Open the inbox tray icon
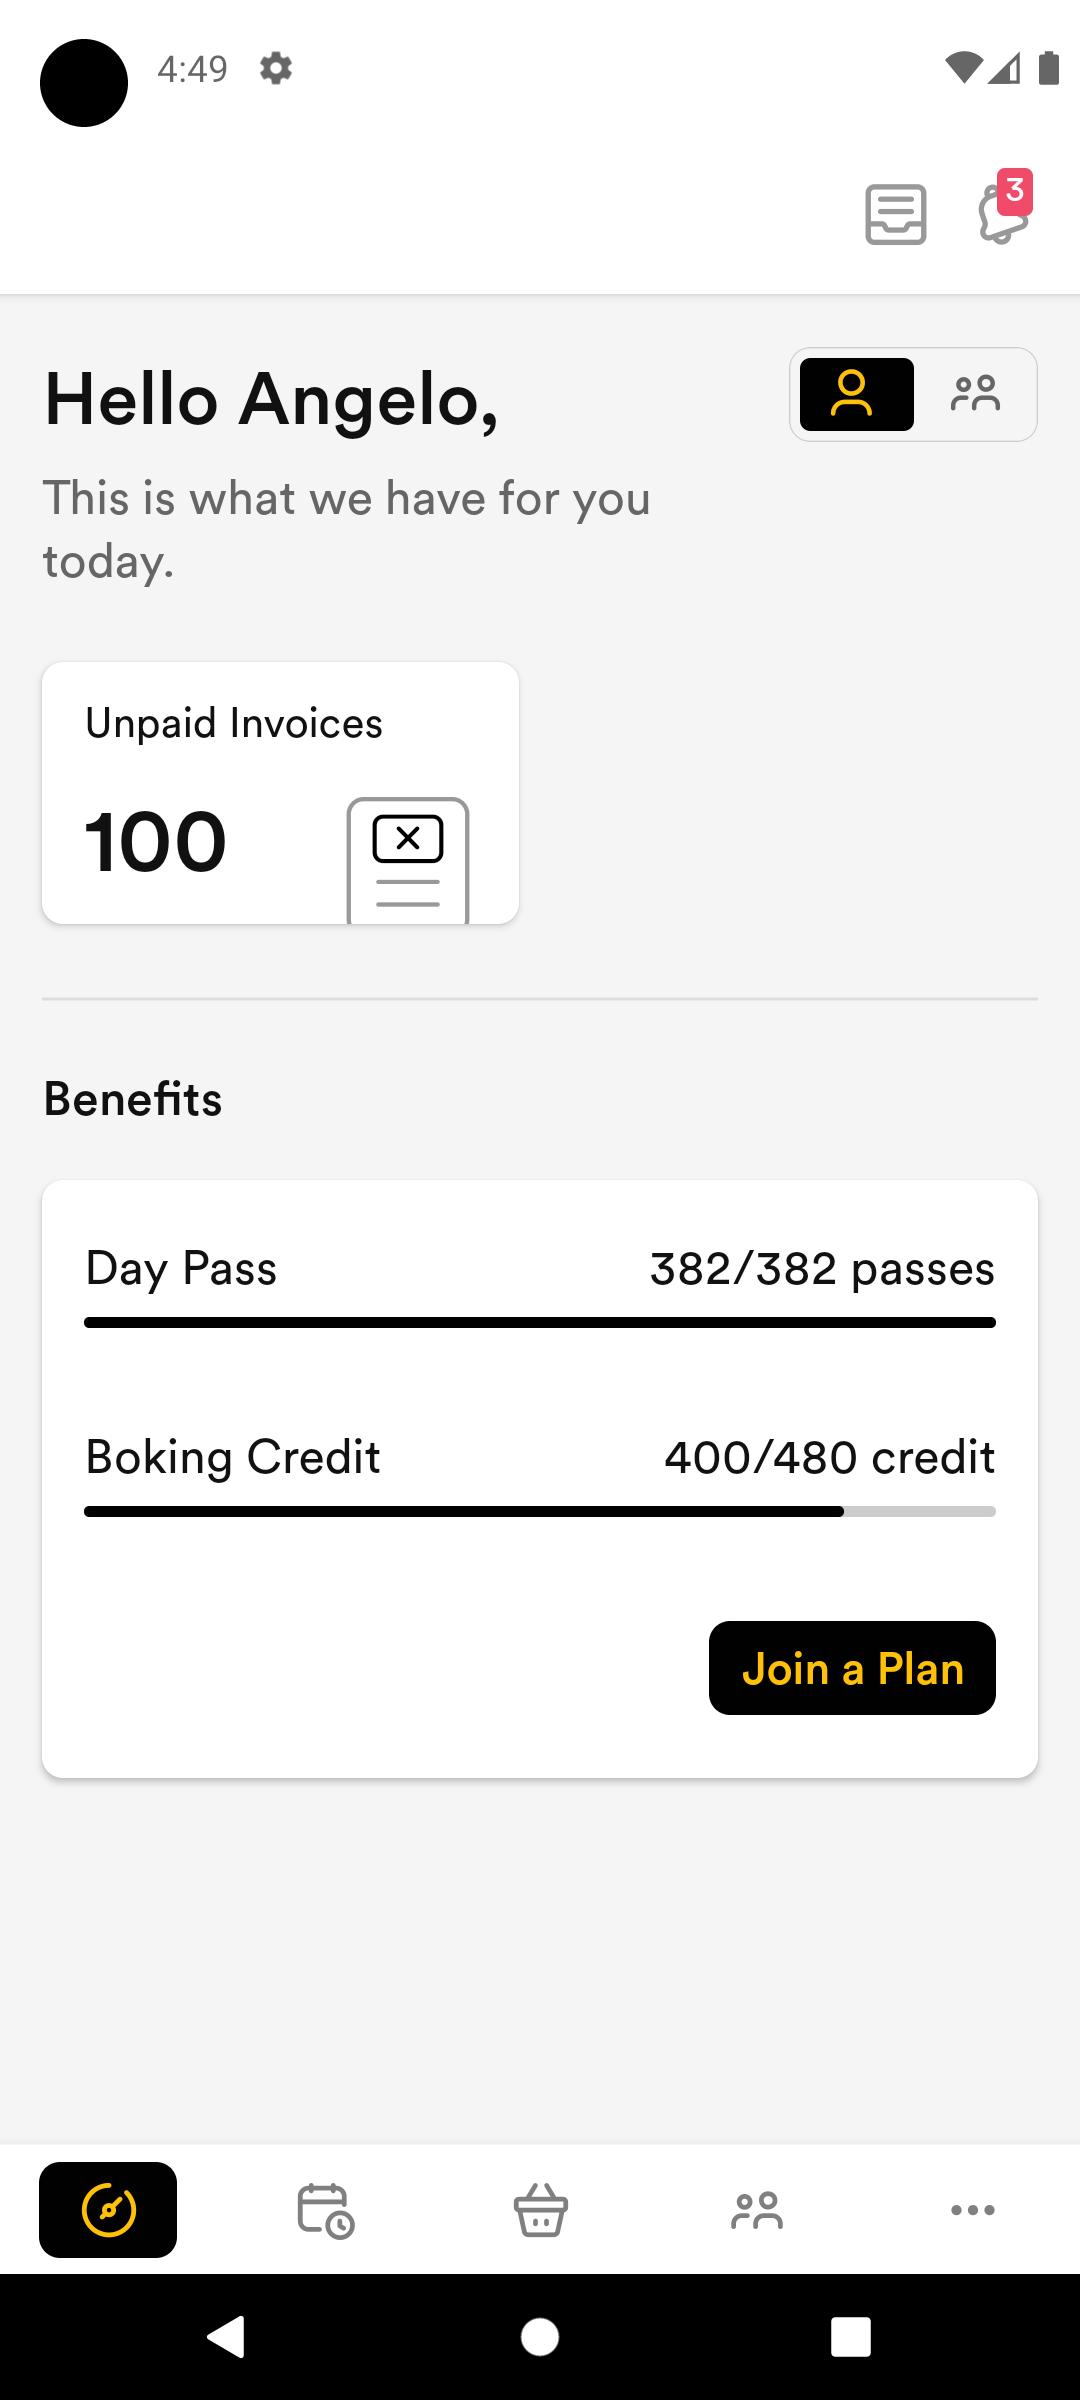The height and width of the screenshot is (2400, 1080). tap(895, 214)
